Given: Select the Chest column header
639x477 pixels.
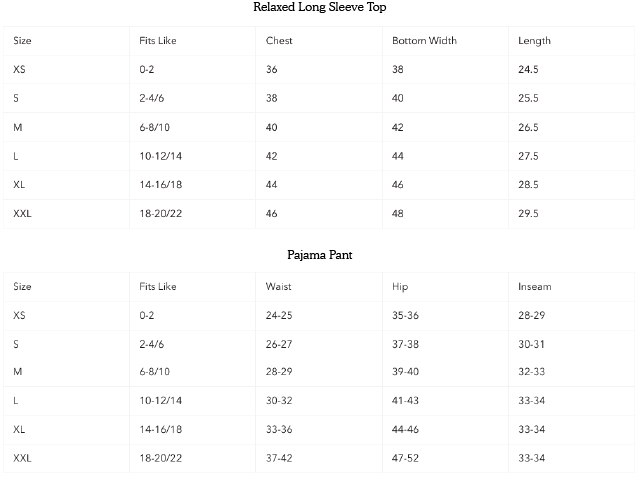Looking at the screenshot, I should click(279, 41).
